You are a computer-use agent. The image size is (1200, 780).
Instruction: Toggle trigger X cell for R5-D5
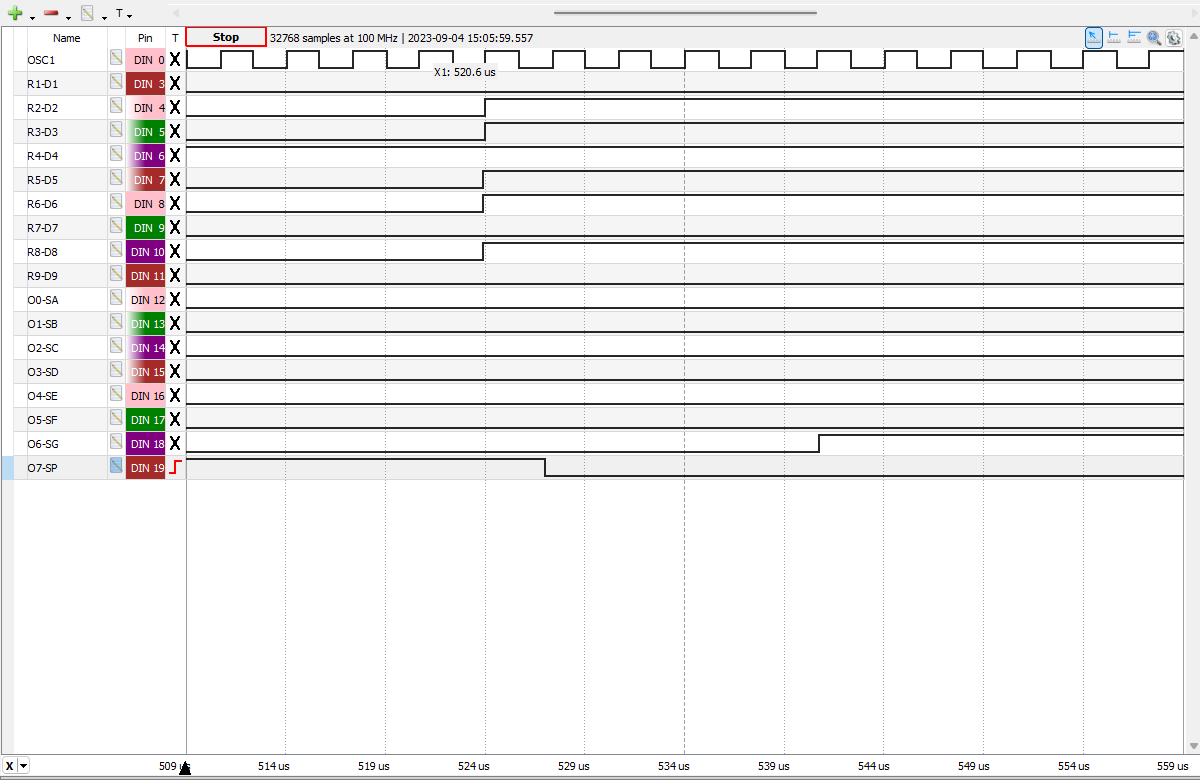point(175,179)
